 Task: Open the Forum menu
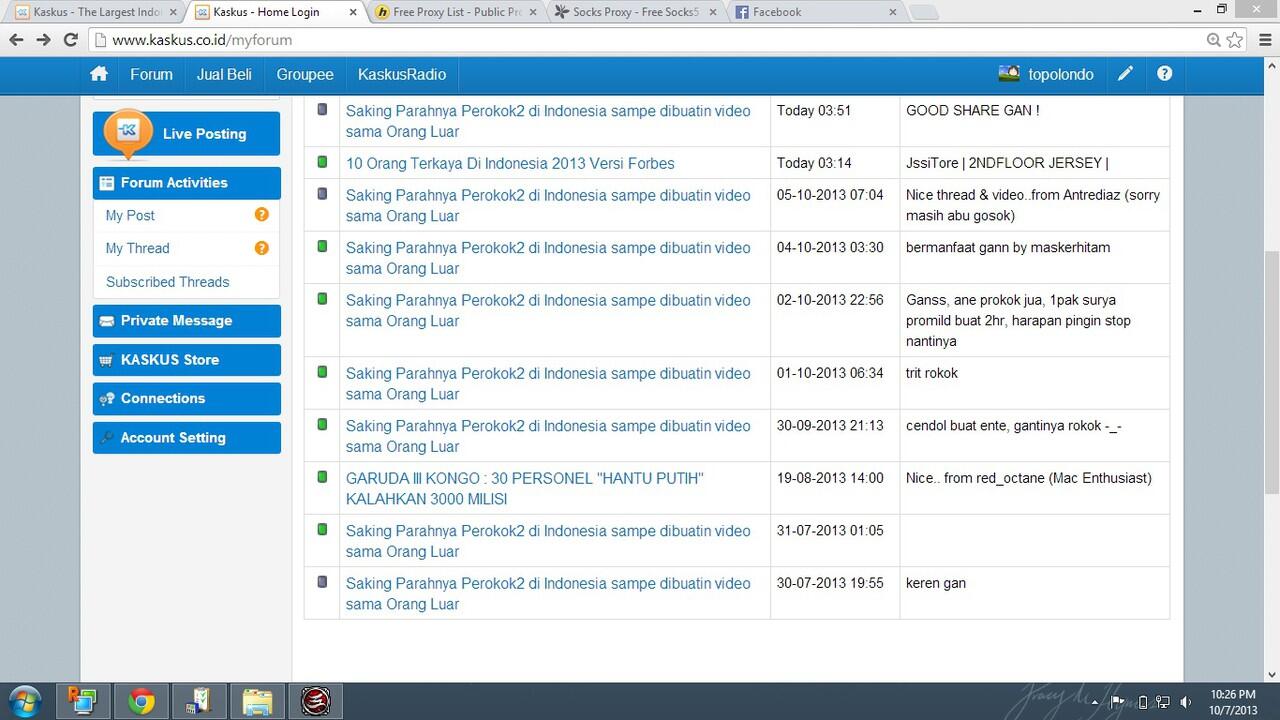point(151,74)
